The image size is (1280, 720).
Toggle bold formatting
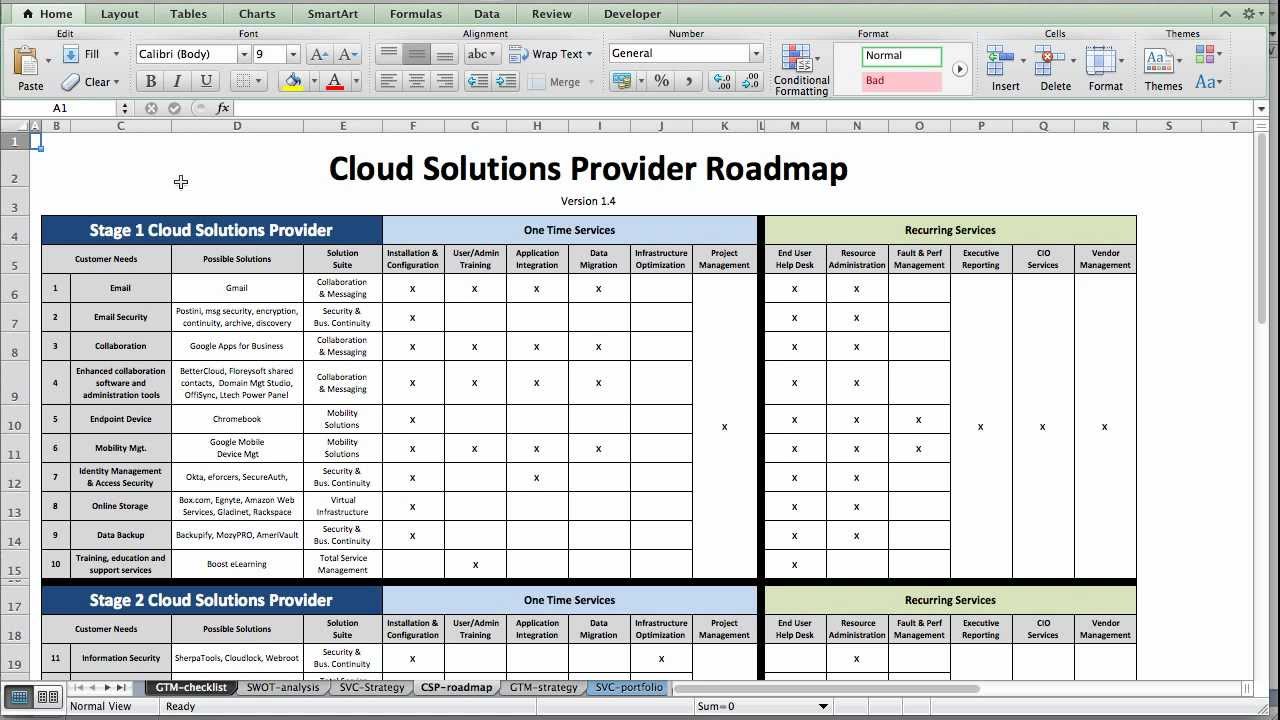tap(150, 82)
